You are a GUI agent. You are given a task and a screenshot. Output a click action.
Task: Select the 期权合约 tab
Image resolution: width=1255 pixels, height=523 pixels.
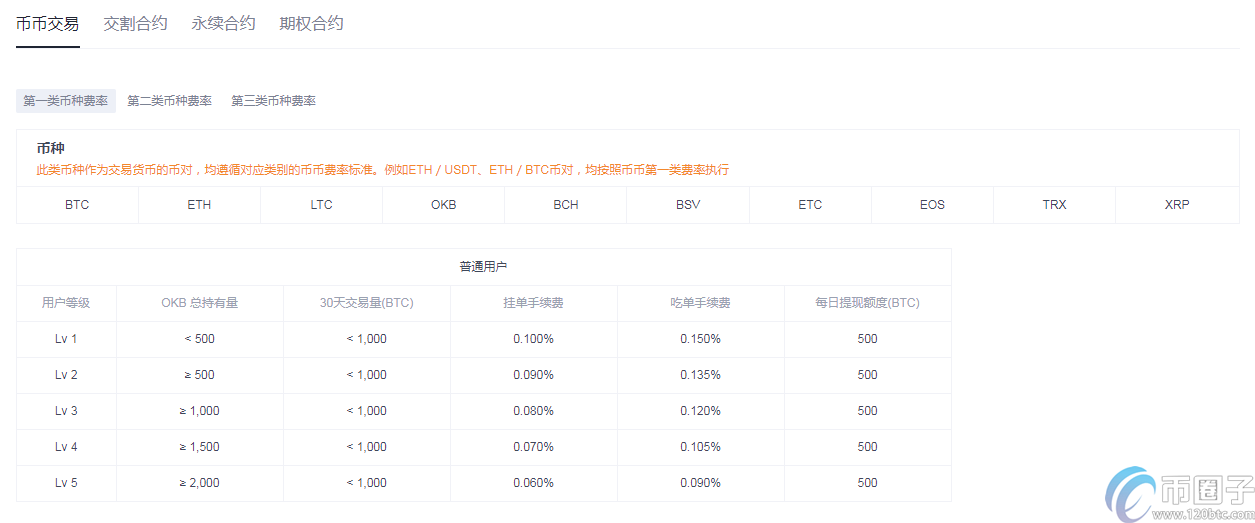[x=311, y=23]
